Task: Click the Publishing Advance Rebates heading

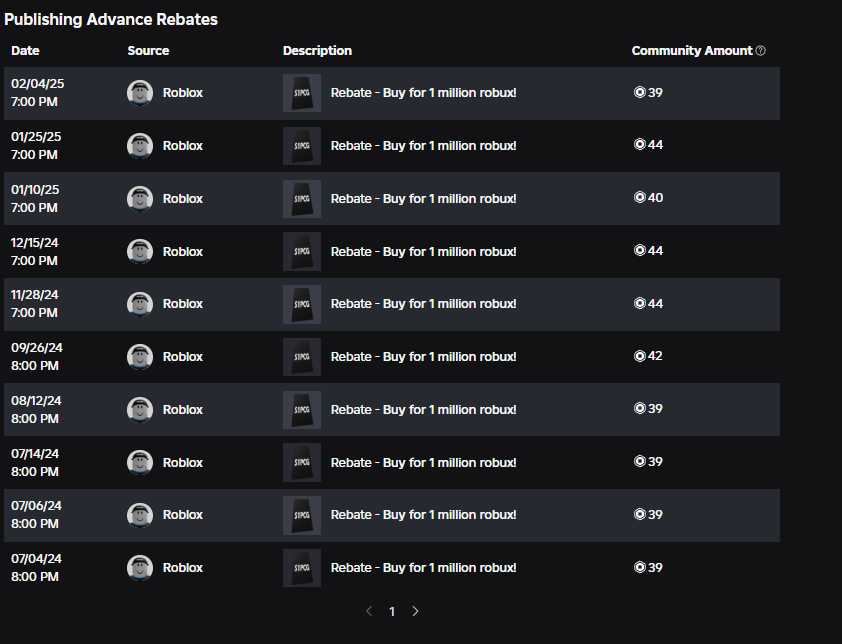Action: 111,19
